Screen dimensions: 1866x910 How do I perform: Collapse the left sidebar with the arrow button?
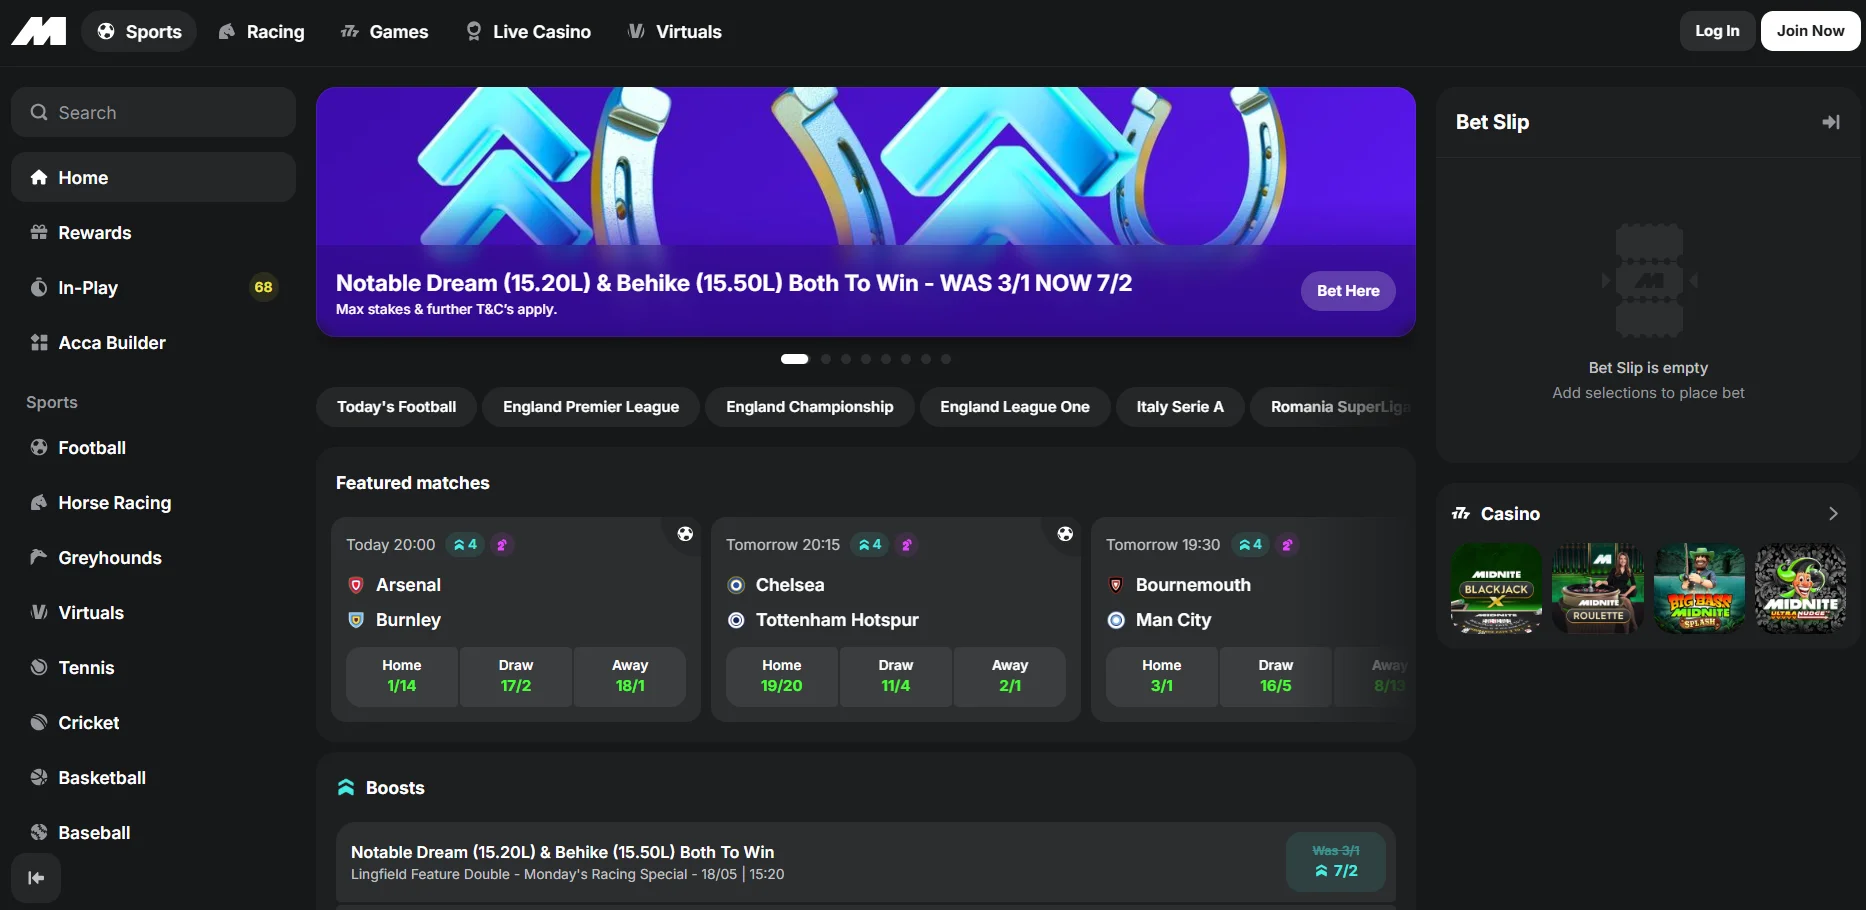click(x=36, y=878)
